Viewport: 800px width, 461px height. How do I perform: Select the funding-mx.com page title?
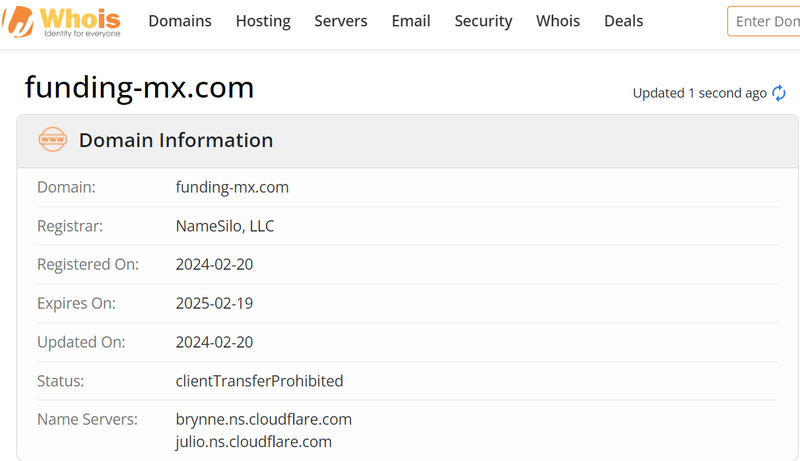click(x=139, y=87)
